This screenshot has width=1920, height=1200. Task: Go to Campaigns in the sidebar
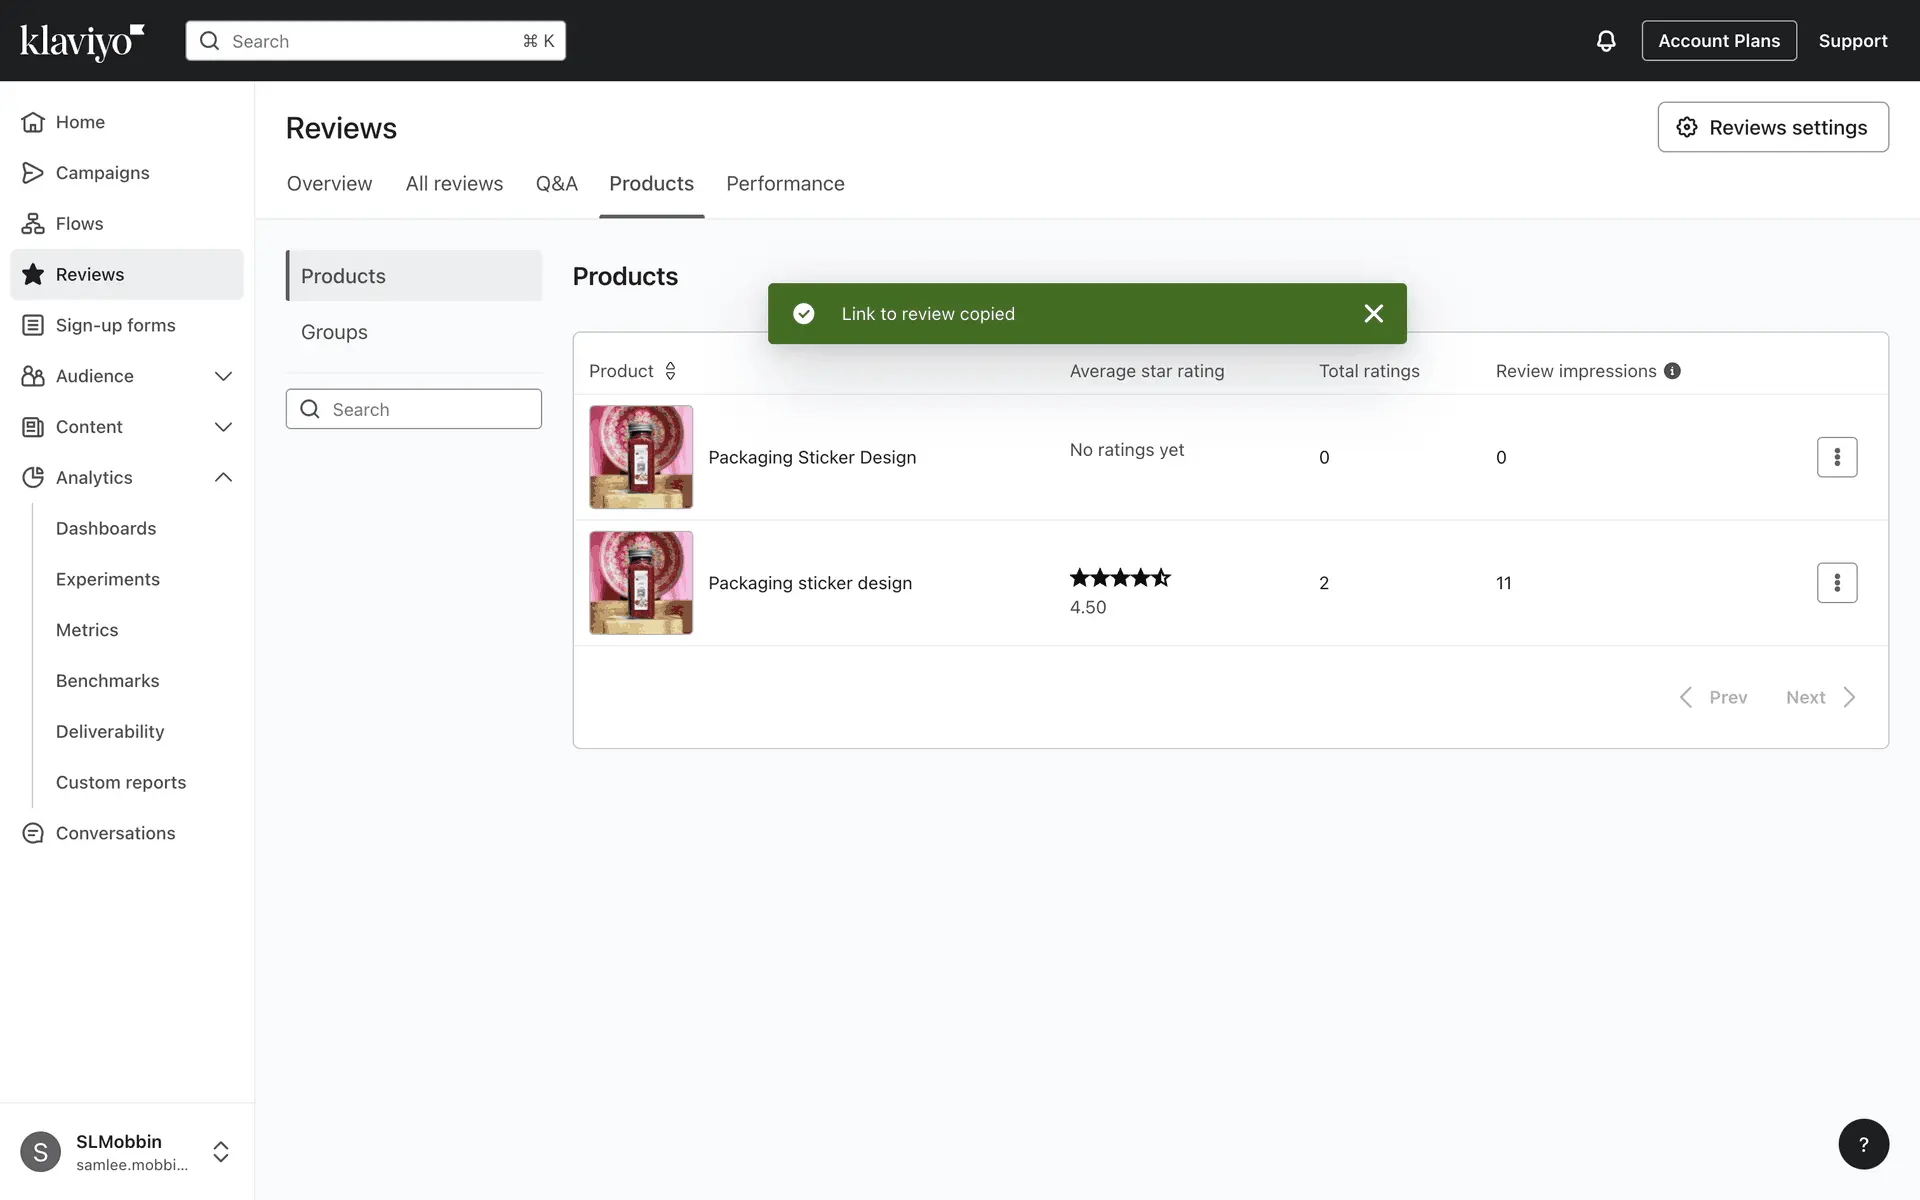click(x=102, y=173)
